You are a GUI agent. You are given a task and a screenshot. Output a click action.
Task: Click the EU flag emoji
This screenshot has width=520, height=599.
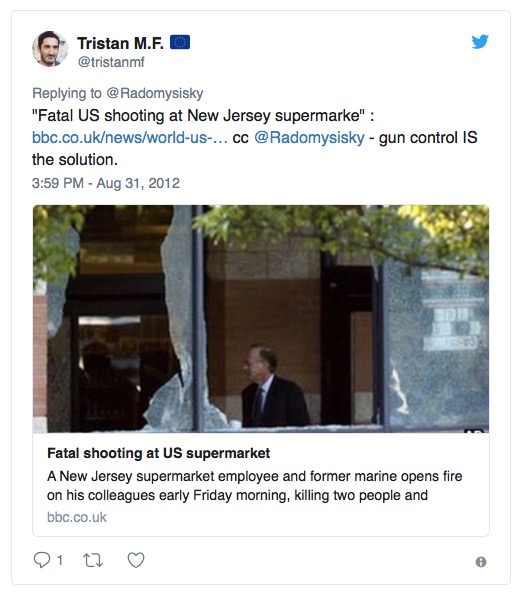180,42
